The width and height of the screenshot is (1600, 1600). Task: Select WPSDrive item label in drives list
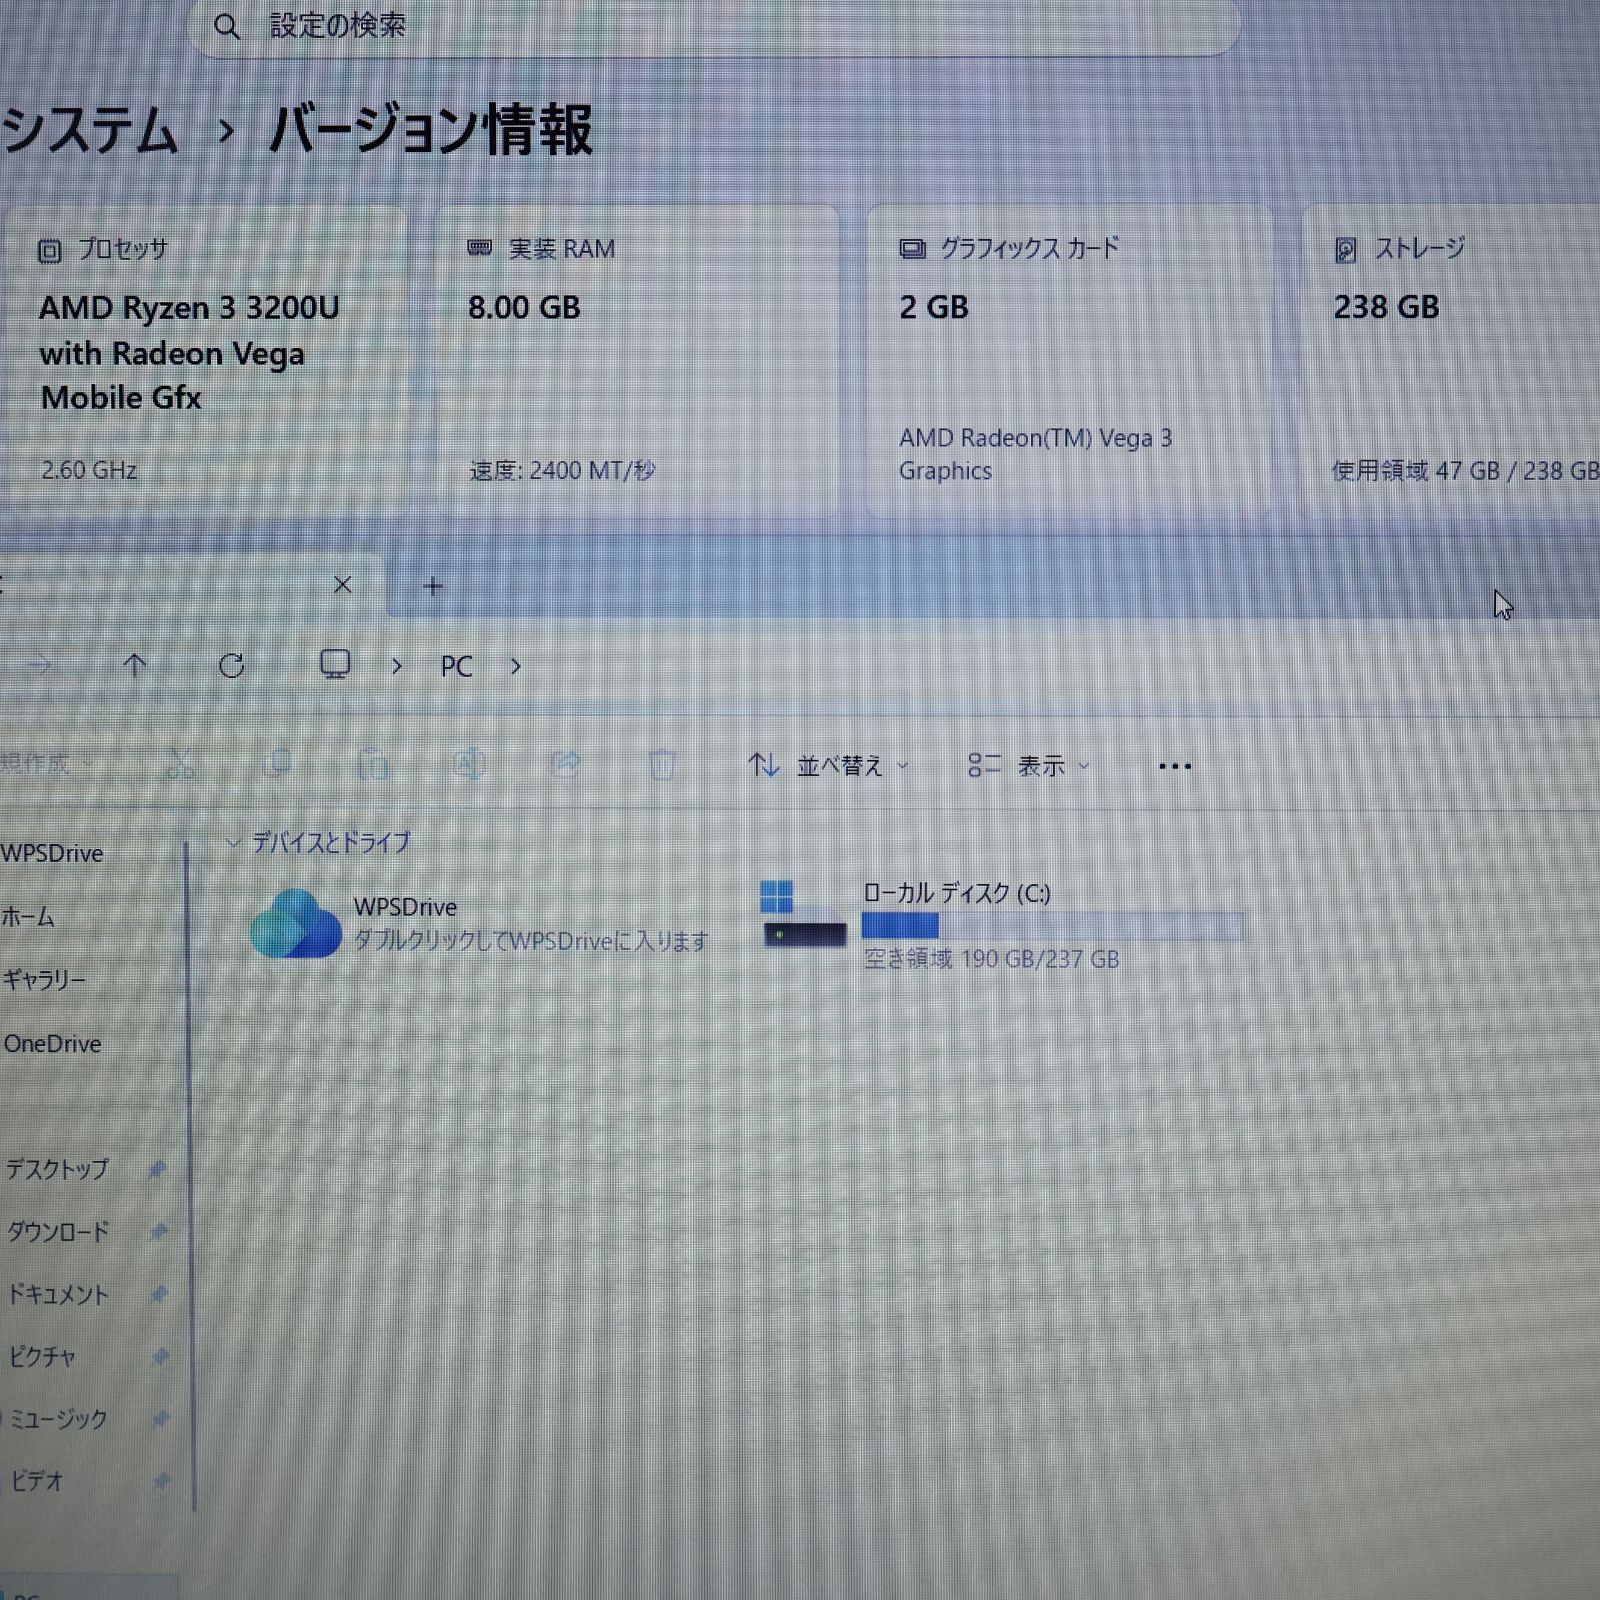click(405, 907)
